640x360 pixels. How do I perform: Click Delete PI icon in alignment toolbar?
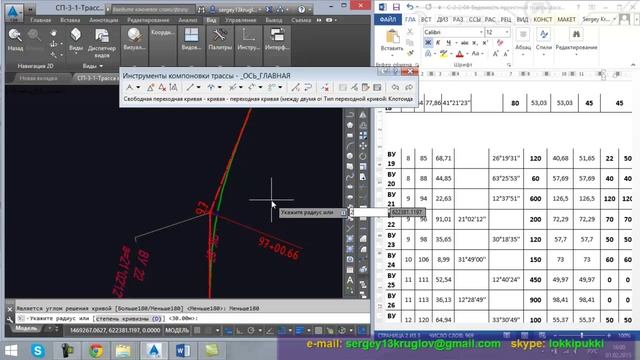pyautogui.click(x=162, y=87)
